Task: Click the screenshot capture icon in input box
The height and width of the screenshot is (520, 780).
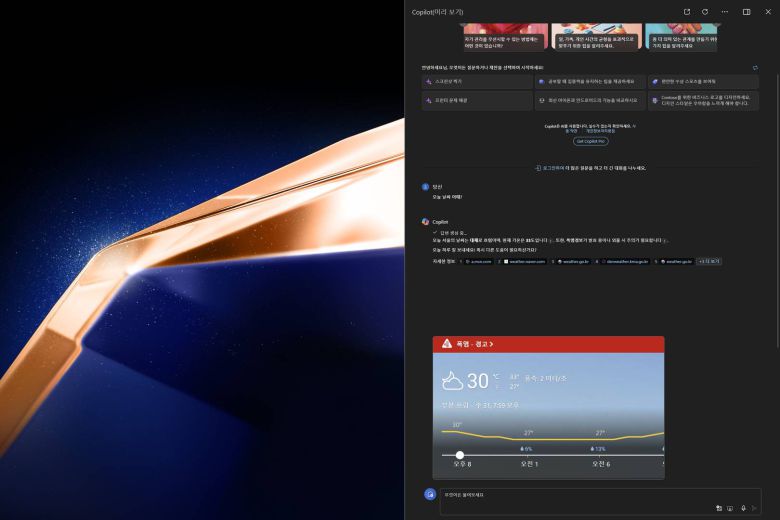Action: [x=730, y=508]
